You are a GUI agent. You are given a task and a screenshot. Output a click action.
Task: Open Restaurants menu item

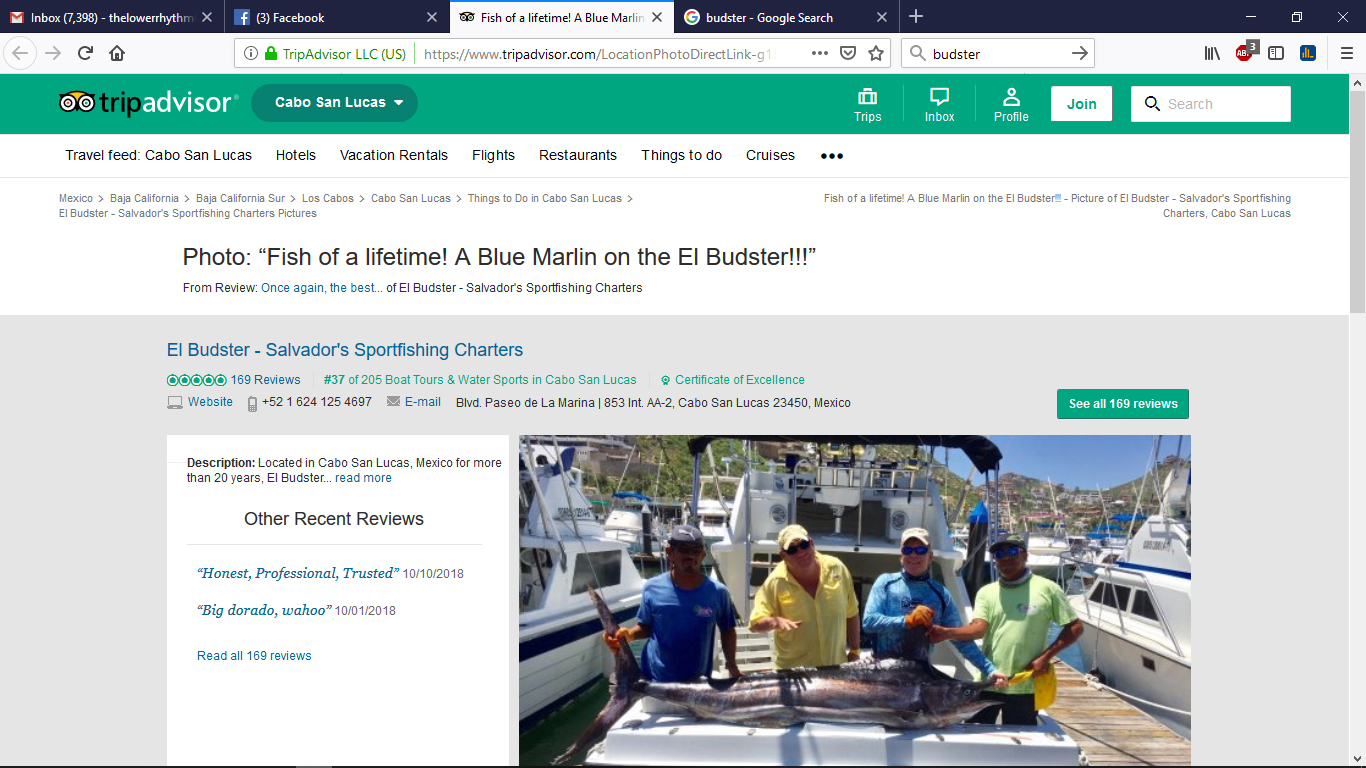coord(578,155)
